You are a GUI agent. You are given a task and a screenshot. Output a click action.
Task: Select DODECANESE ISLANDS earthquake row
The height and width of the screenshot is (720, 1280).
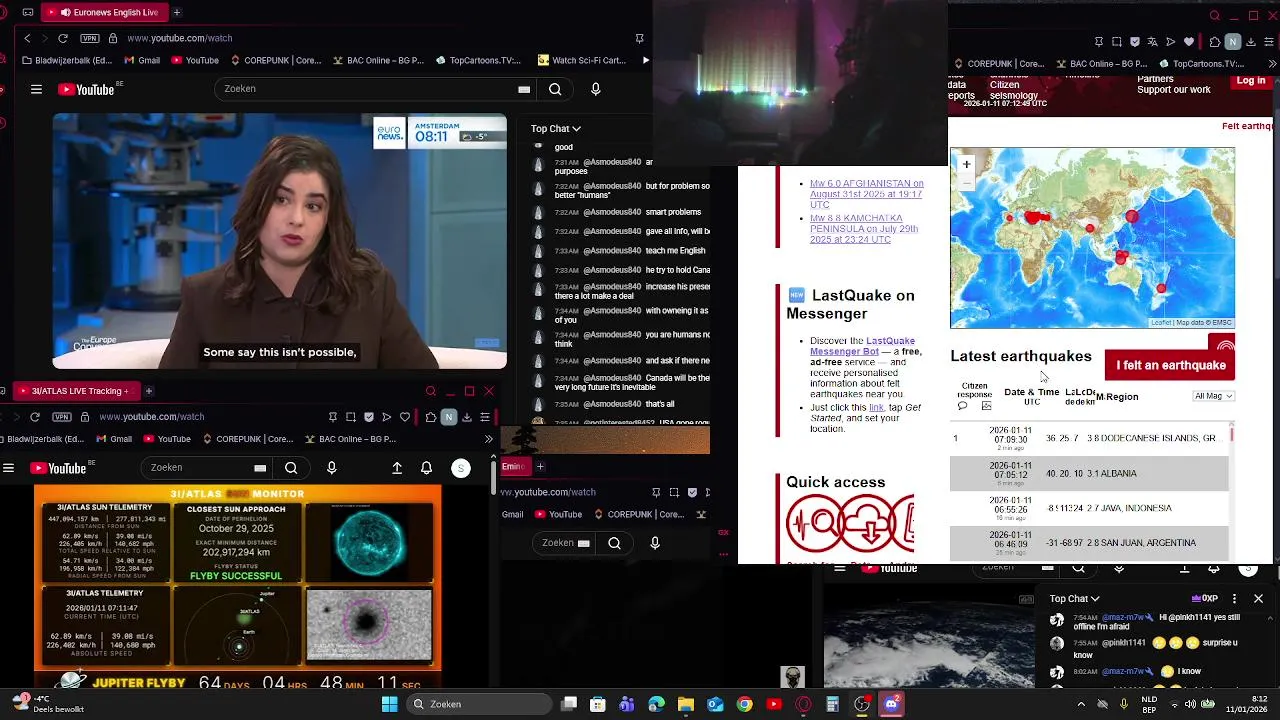[1089, 438]
